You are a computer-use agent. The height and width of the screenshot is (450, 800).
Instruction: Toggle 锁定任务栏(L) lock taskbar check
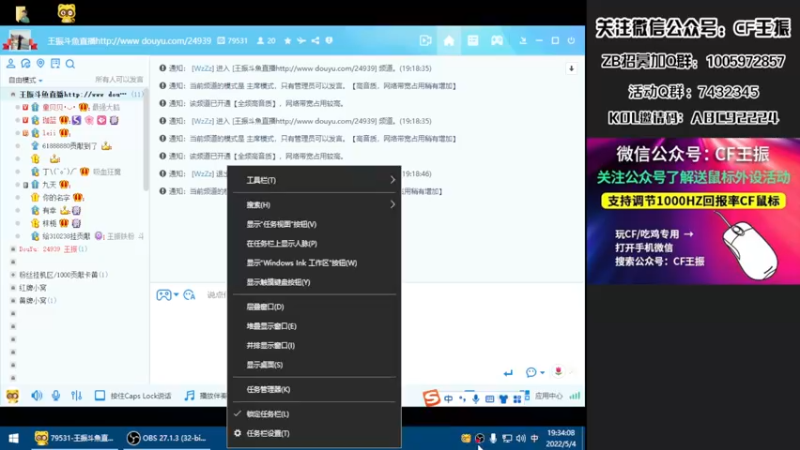[314, 414]
